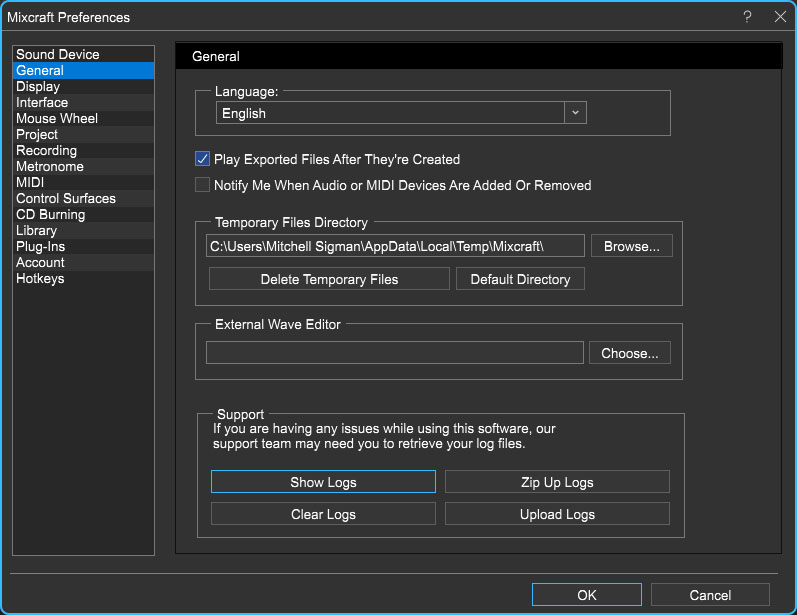This screenshot has width=797, height=615.
Task: Switch to Interface preferences
Action: pyautogui.click(x=83, y=102)
